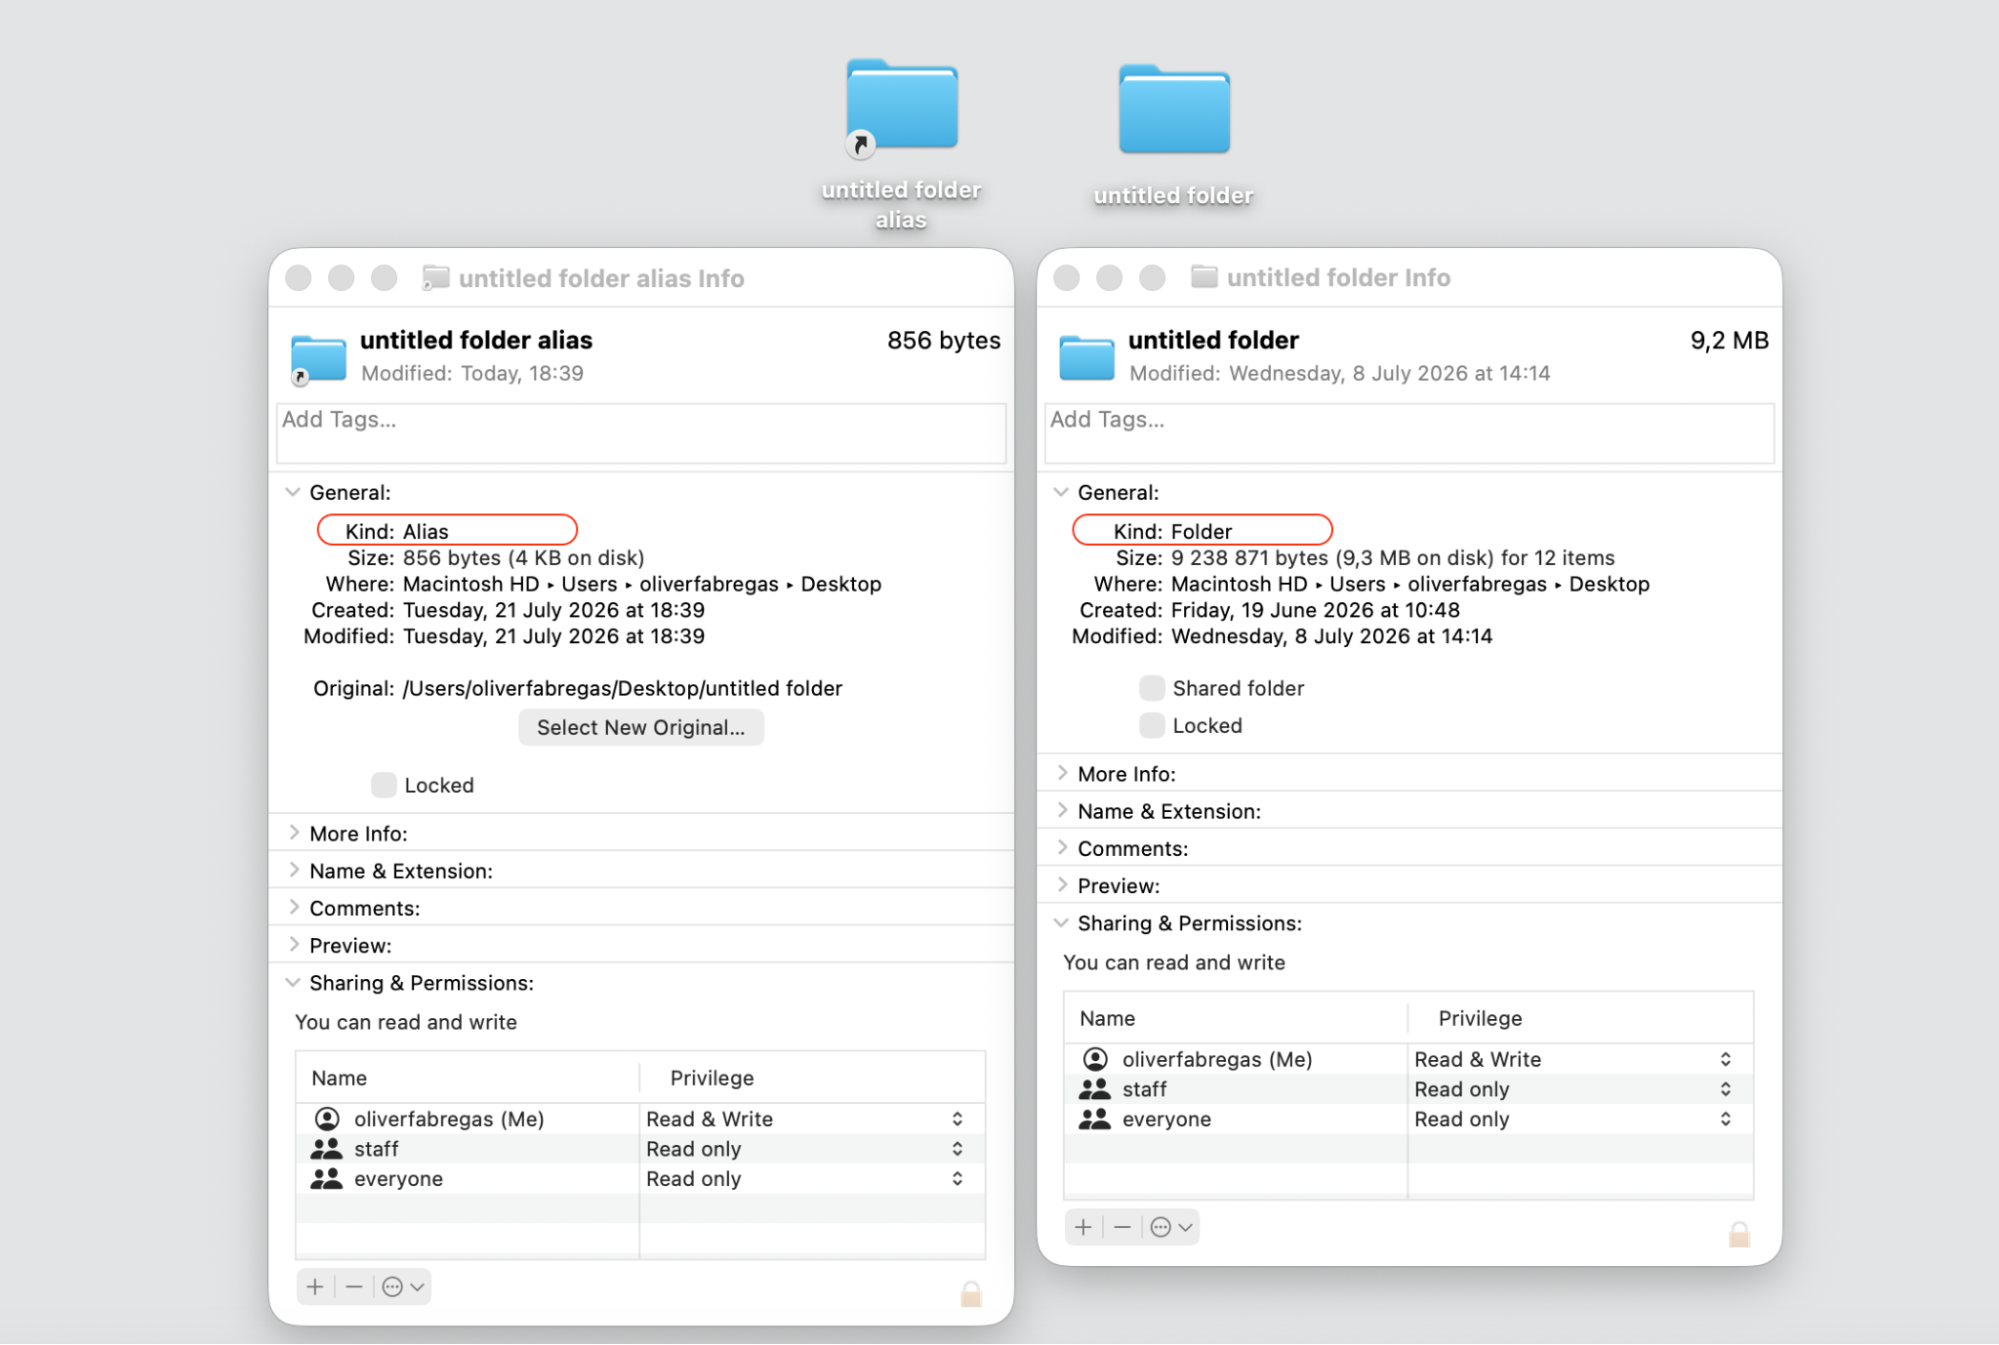Click Add Tags field in alias Info window
This screenshot has height=1345, width=1999.
[641, 433]
